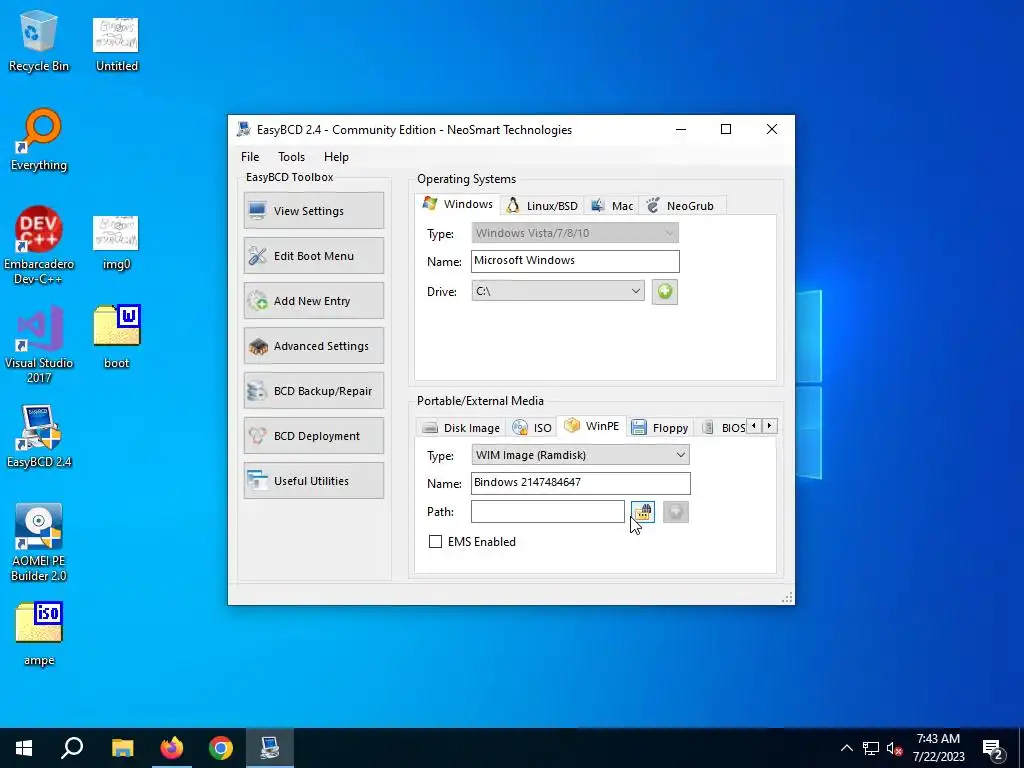Select the img0 desktop file

point(116,242)
